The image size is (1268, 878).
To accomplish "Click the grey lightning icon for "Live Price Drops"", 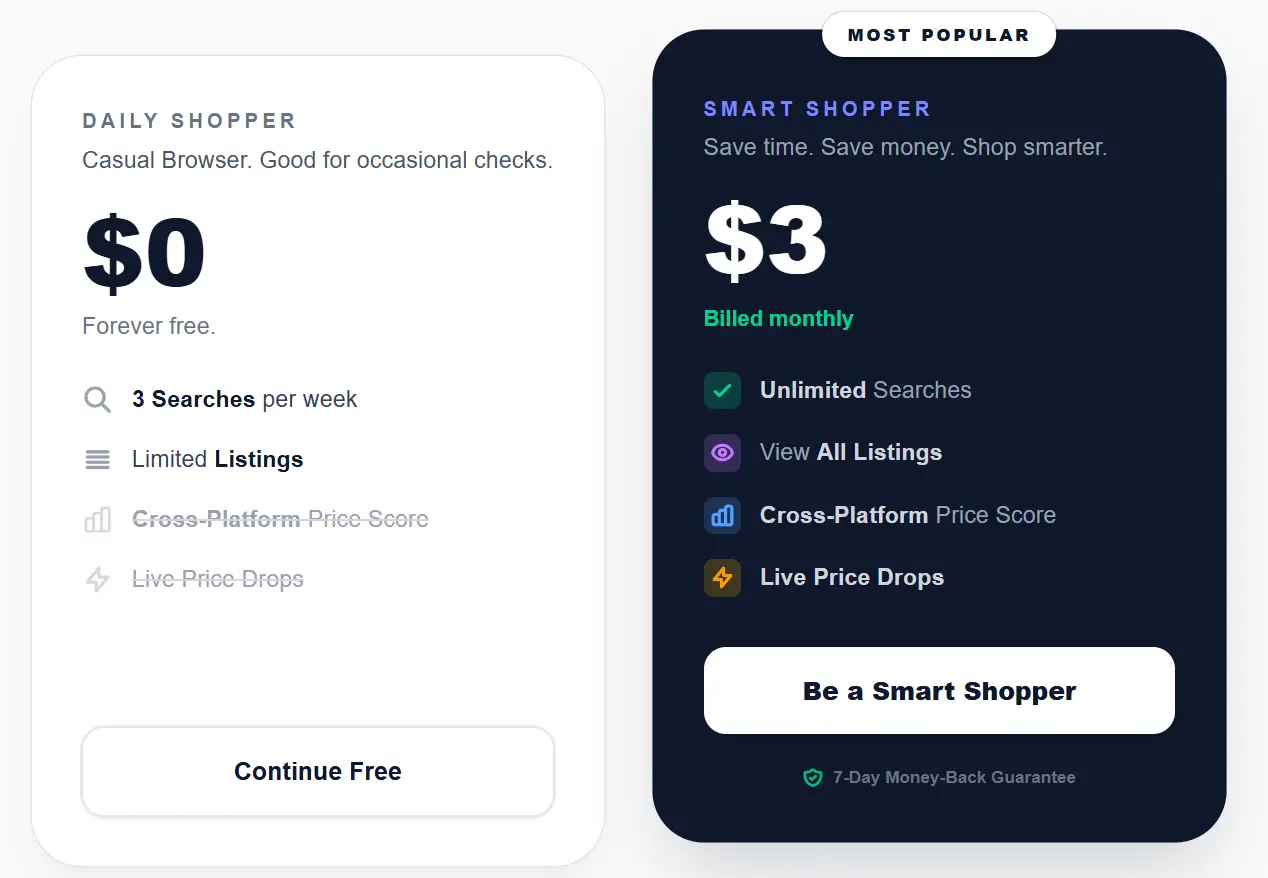I will click(97, 579).
